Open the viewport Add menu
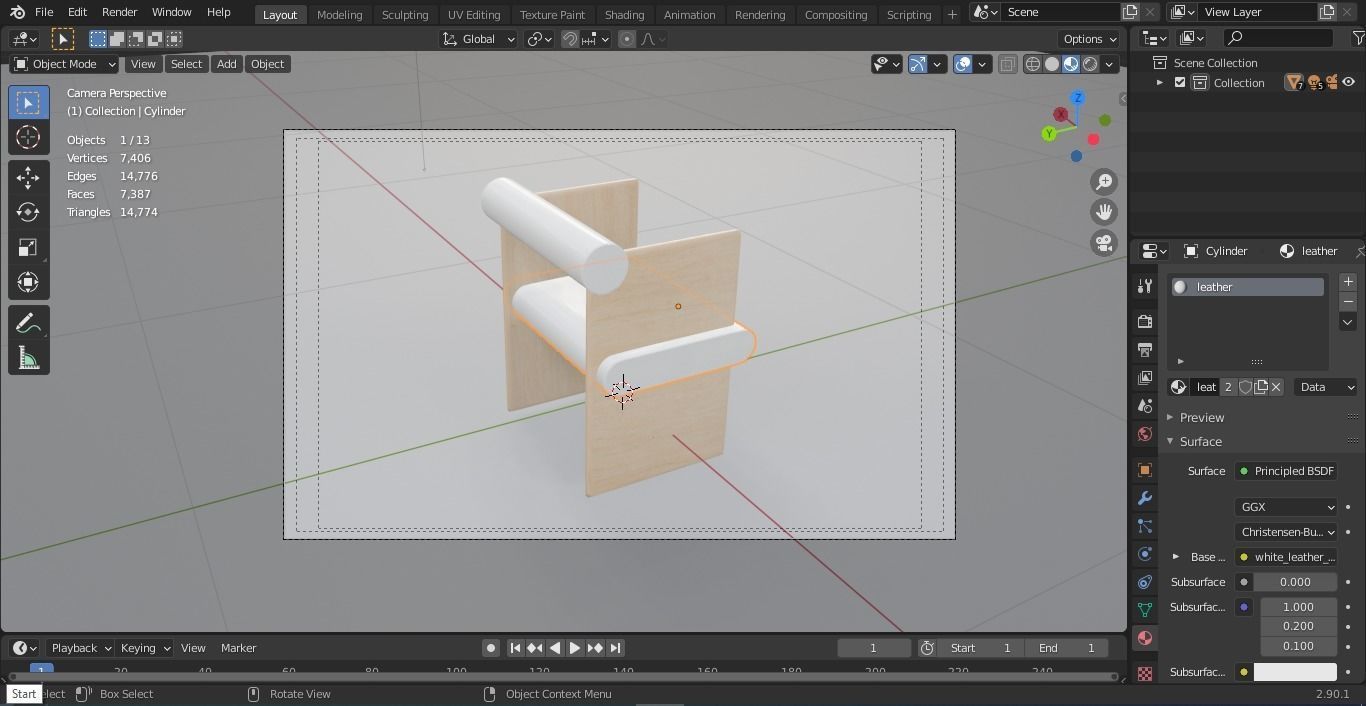The width and height of the screenshot is (1366, 706). [x=226, y=64]
